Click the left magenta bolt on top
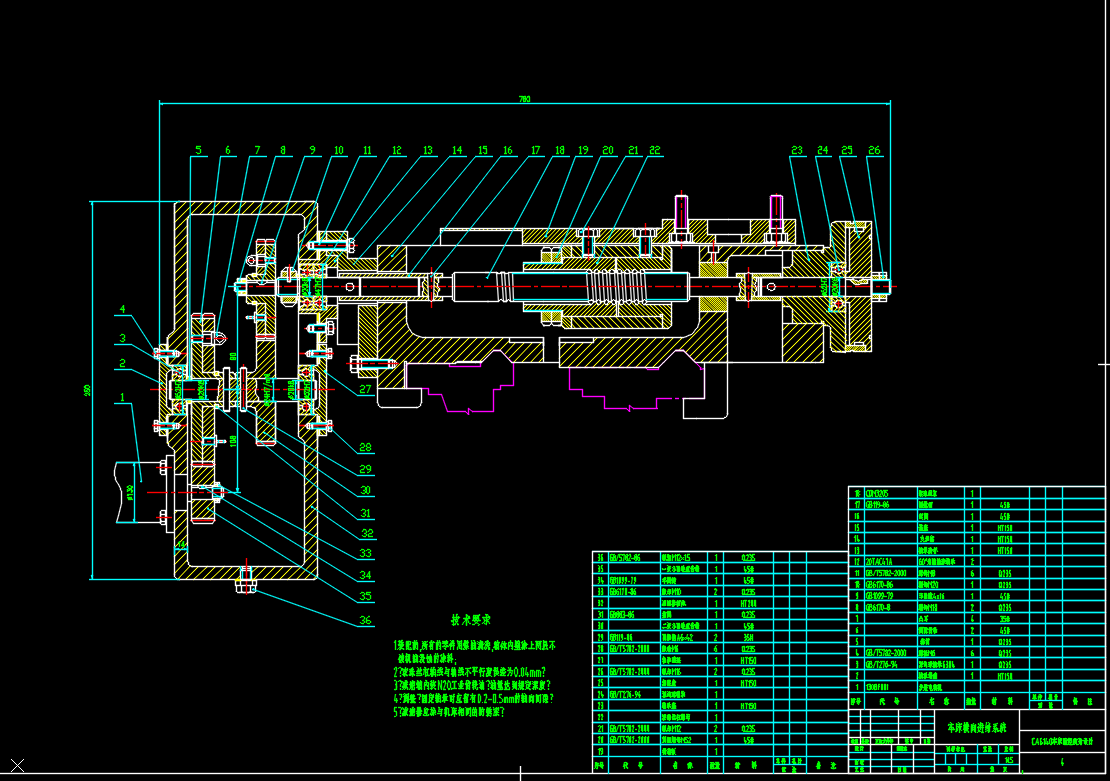Viewport: 1110px width, 781px height. tap(681, 212)
